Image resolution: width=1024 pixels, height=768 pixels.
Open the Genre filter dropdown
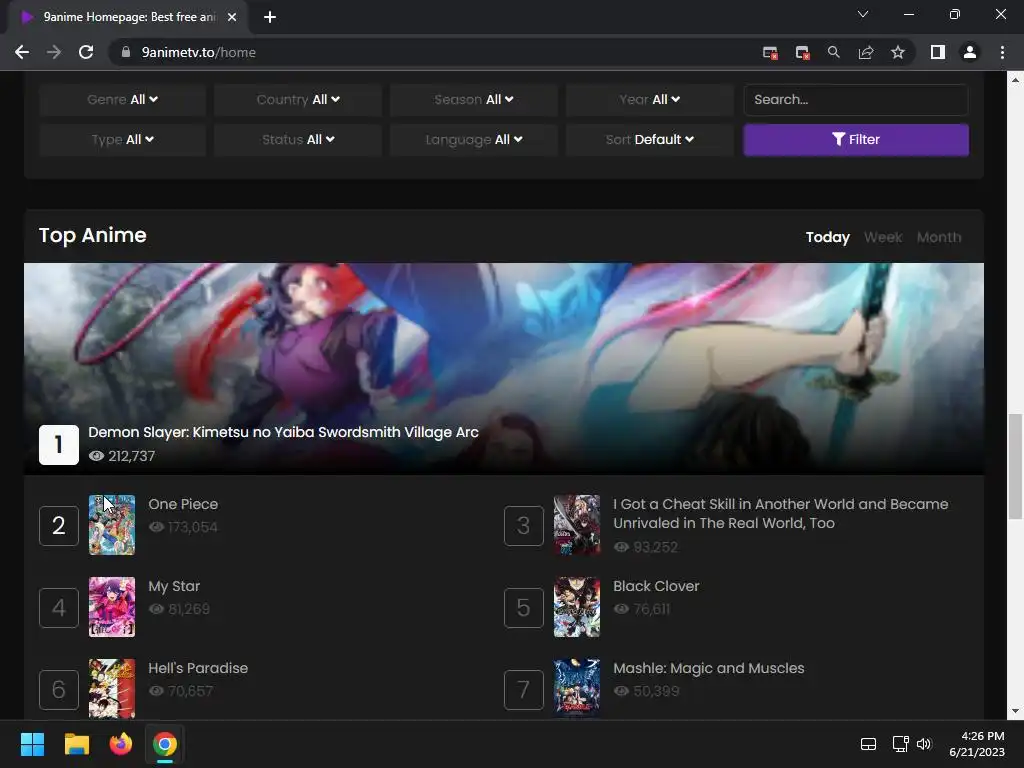coord(122,99)
